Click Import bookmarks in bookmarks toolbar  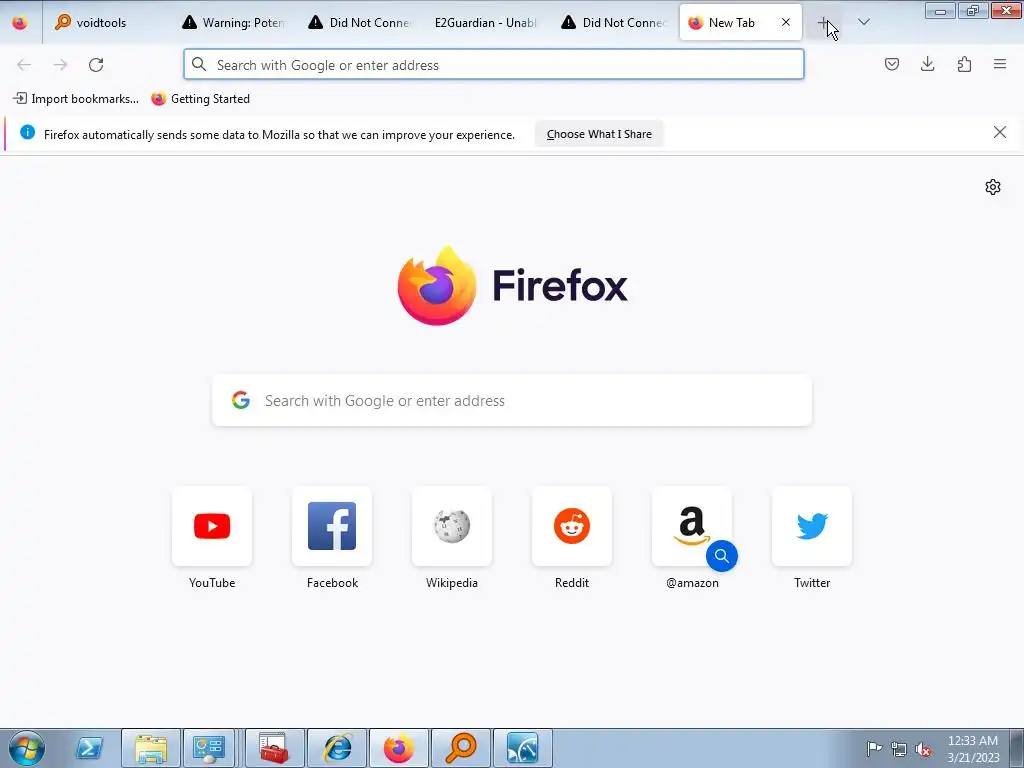tap(76, 99)
